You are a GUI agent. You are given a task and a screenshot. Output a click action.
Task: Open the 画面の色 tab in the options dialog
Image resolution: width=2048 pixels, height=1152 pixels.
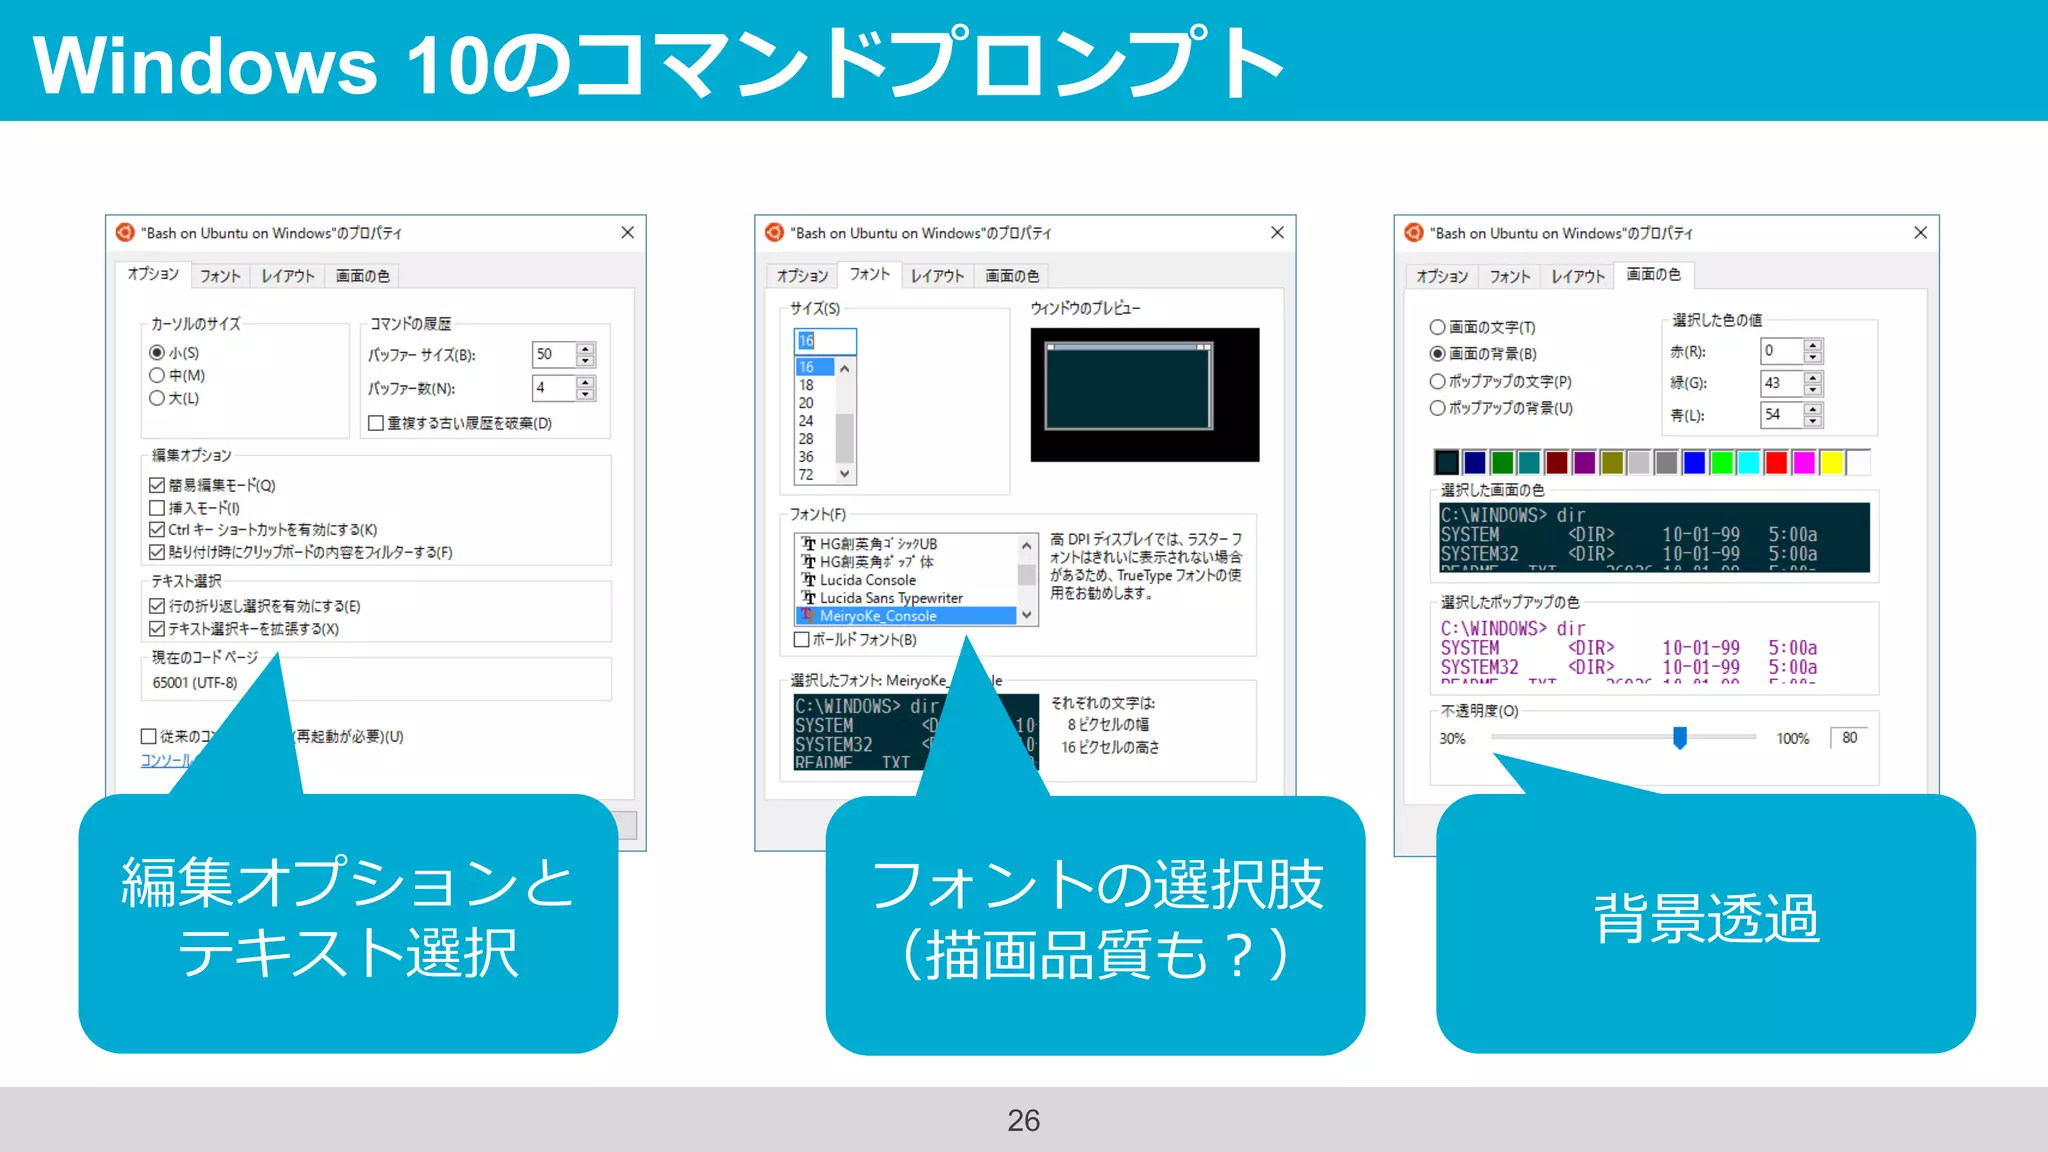pyautogui.click(x=363, y=276)
